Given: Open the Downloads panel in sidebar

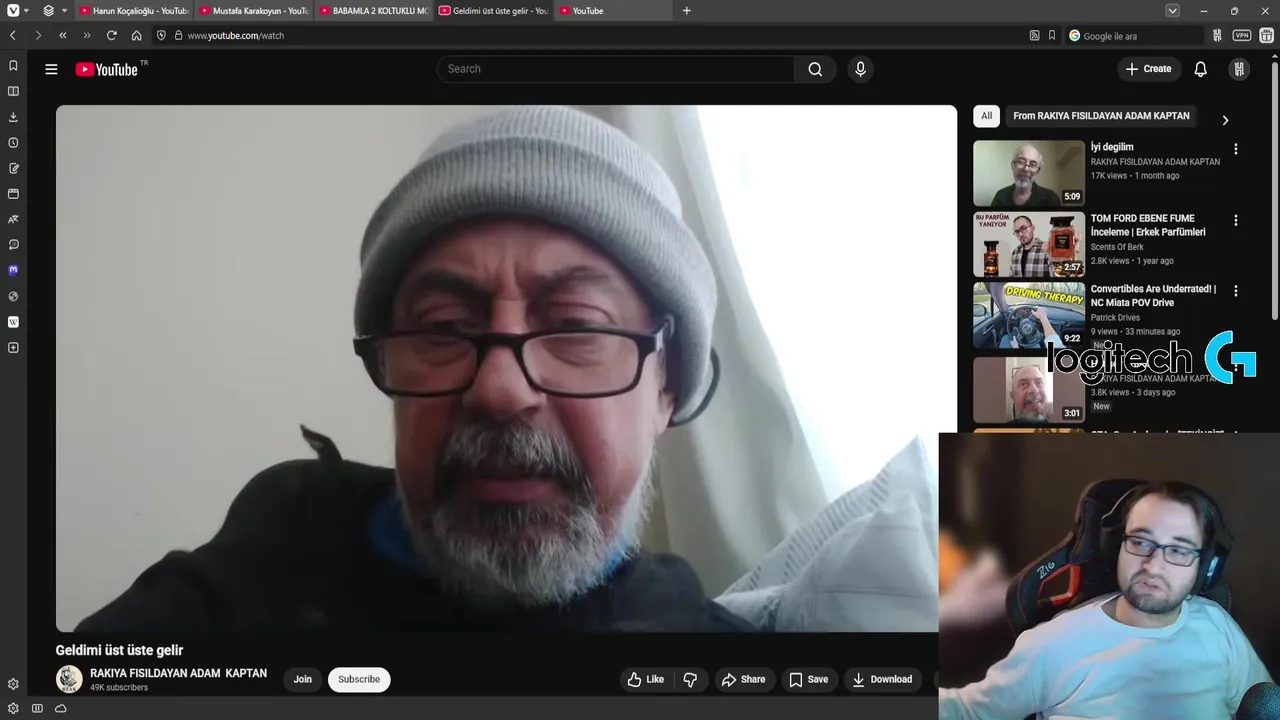Looking at the screenshot, I should 13,117.
